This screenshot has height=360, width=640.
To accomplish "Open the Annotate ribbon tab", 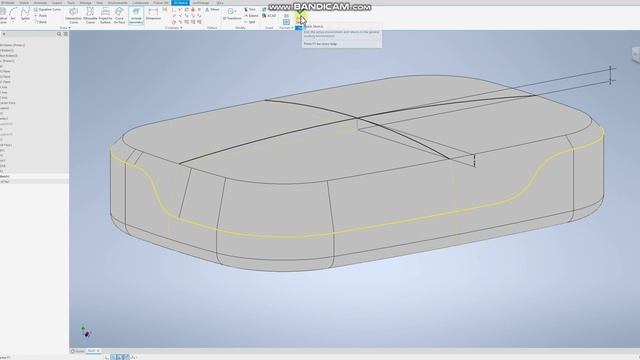I will 40,3.
